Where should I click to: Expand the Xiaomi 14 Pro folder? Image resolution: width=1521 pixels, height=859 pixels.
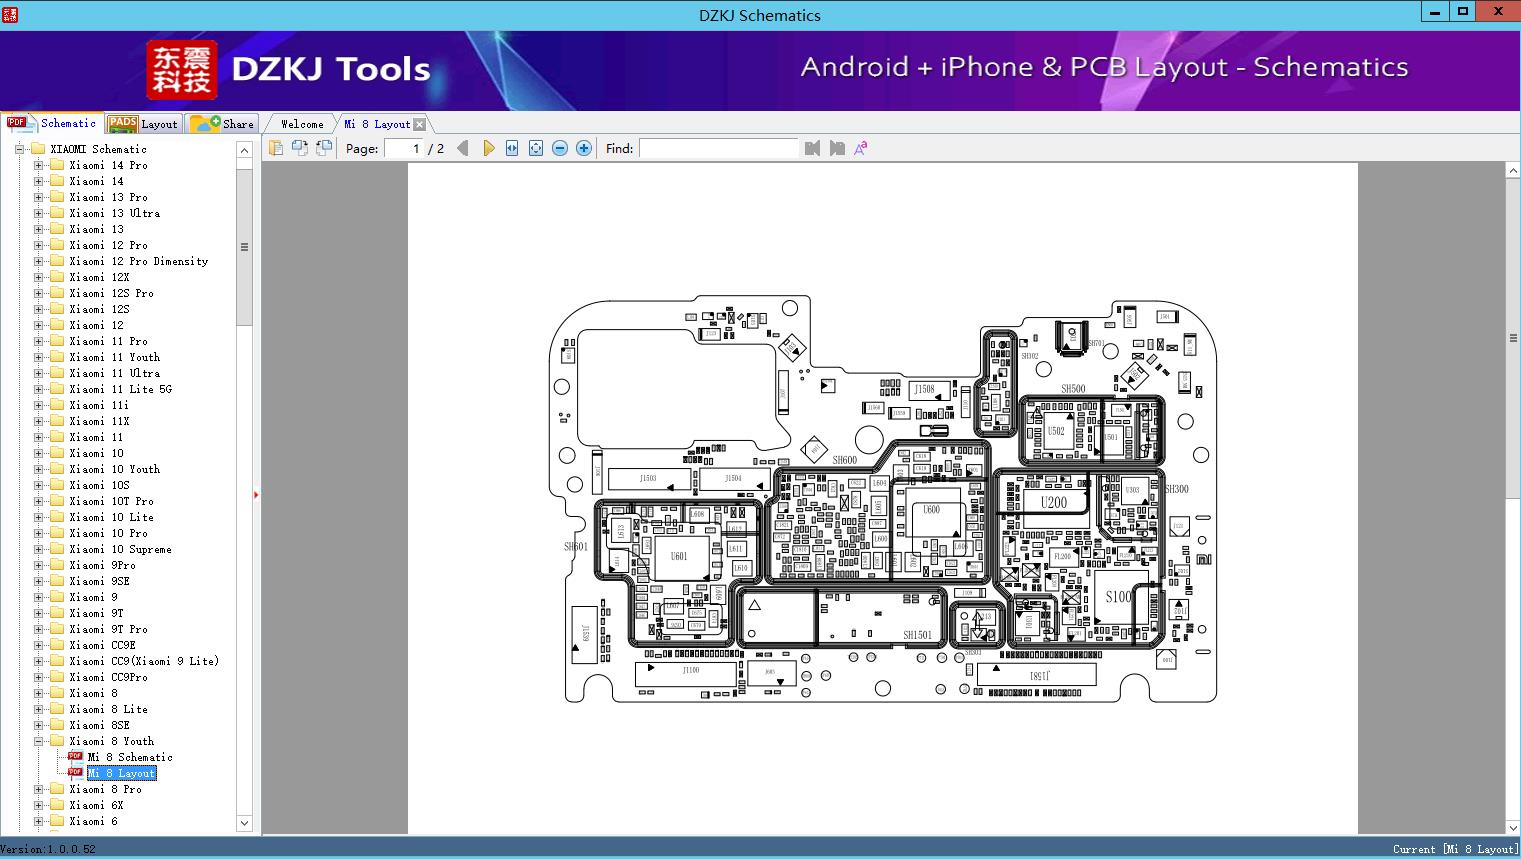(38, 165)
